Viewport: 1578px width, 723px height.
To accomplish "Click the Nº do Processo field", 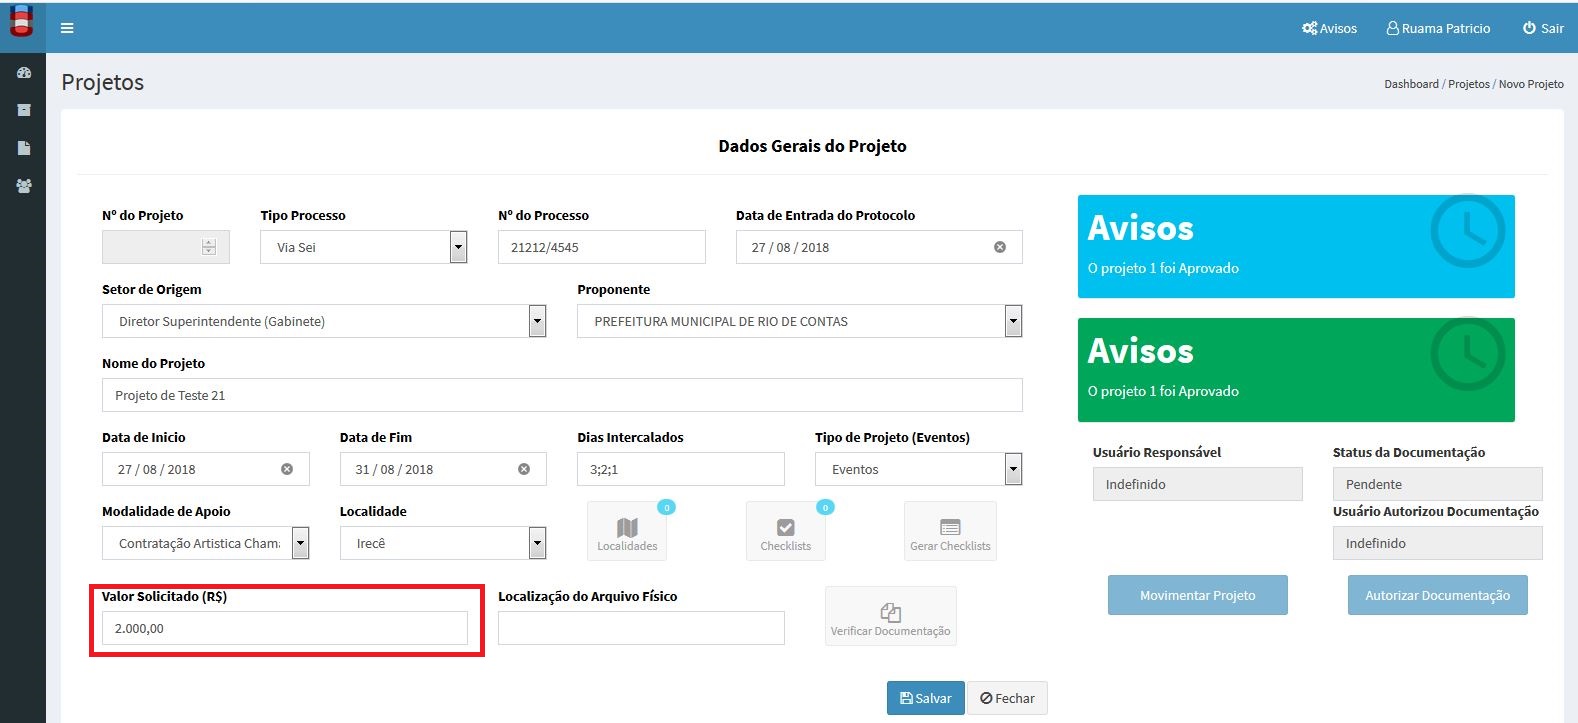I will [x=602, y=247].
